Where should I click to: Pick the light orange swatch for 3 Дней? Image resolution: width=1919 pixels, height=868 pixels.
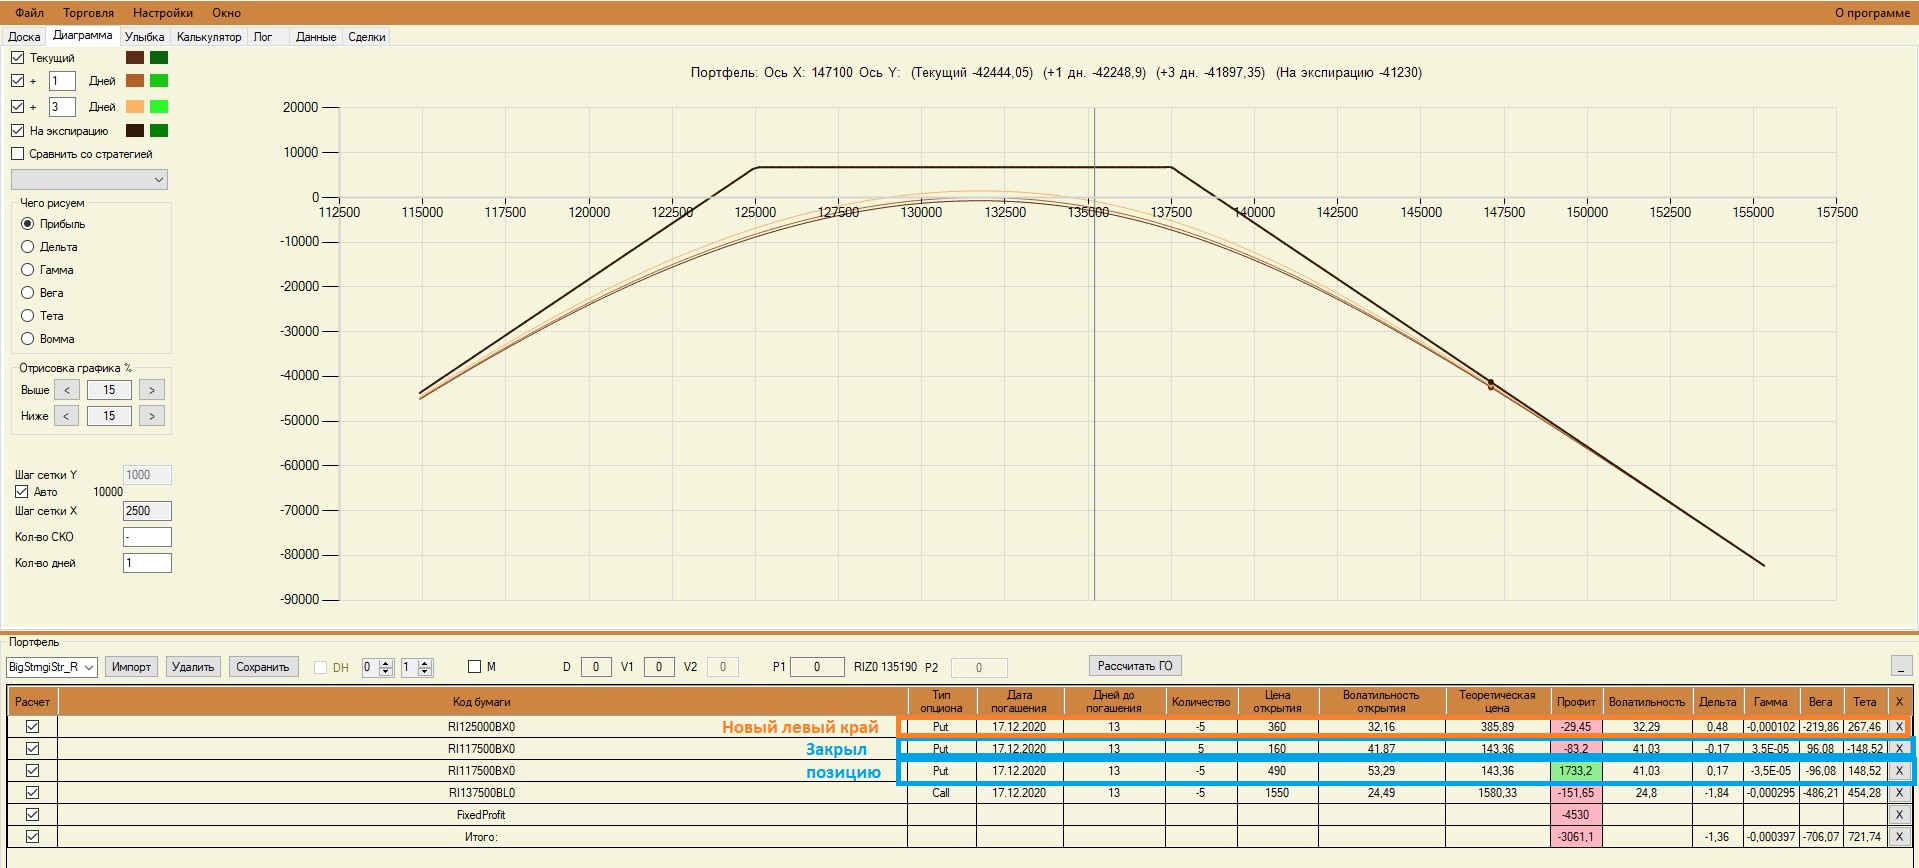pyautogui.click(x=135, y=107)
